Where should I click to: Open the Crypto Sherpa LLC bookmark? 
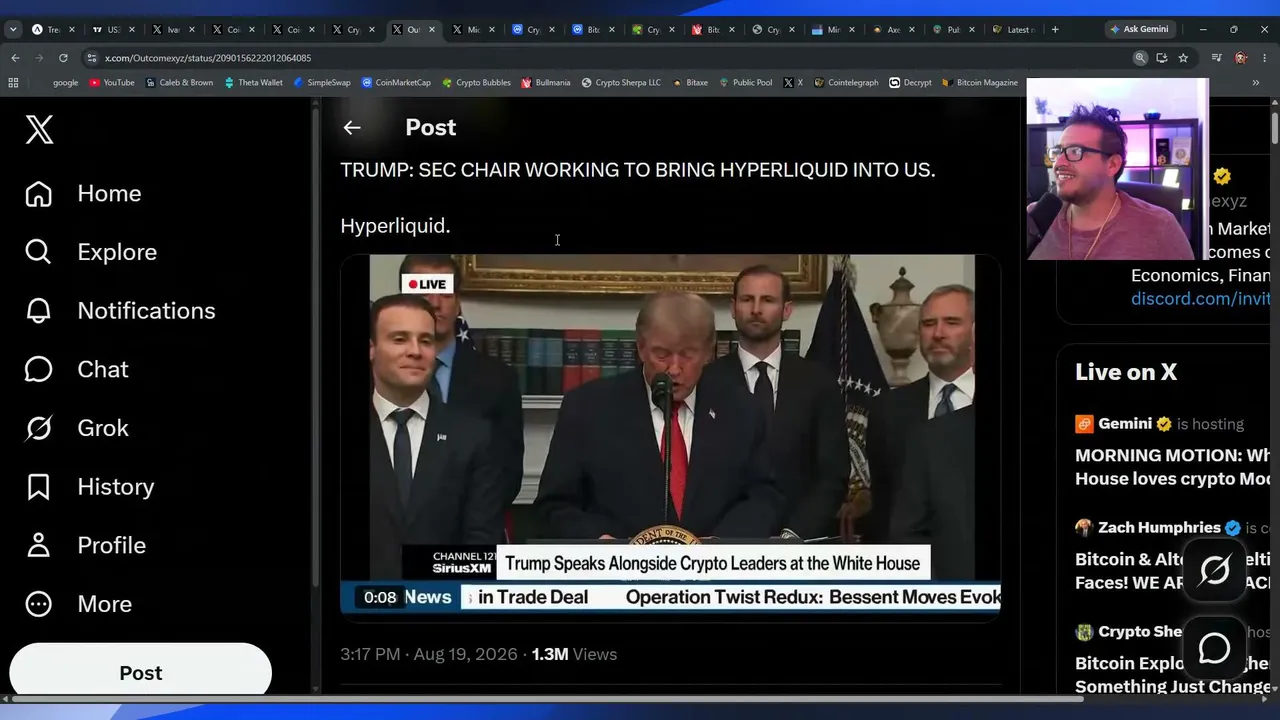621,83
